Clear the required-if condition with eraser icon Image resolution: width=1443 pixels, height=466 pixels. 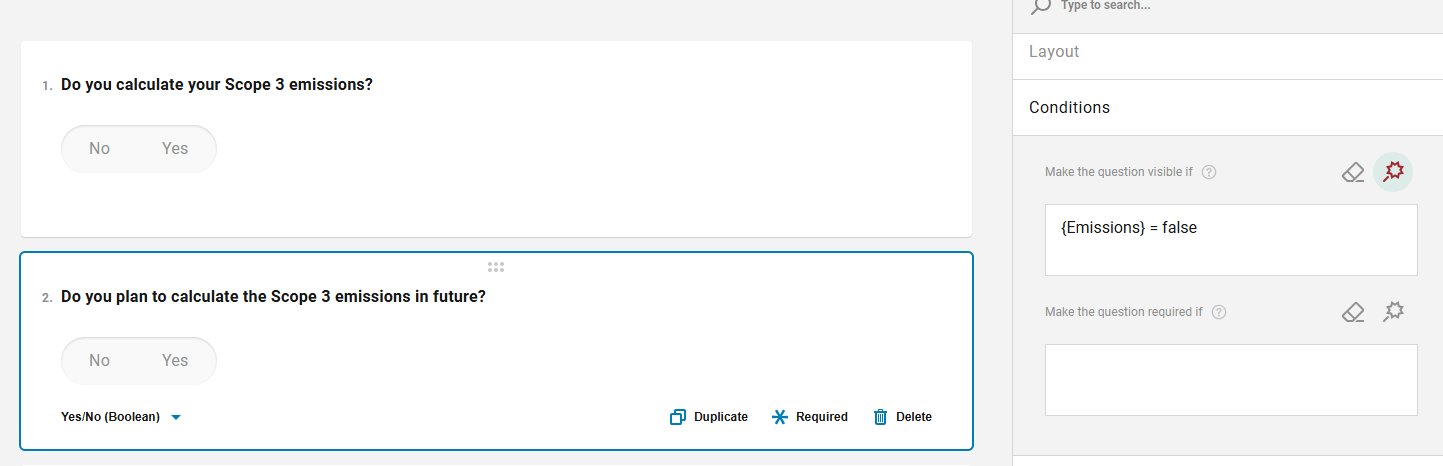coord(1353,313)
